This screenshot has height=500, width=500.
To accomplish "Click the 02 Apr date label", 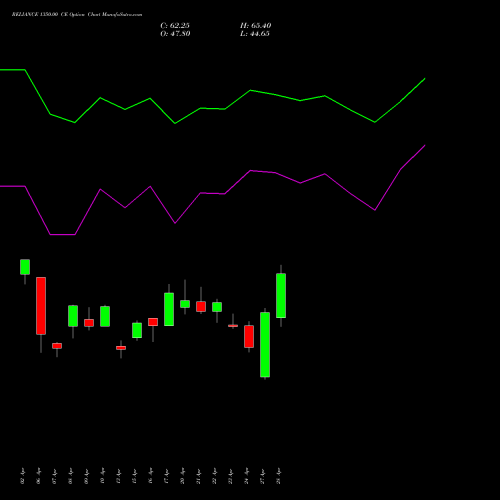I will click(23, 476).
